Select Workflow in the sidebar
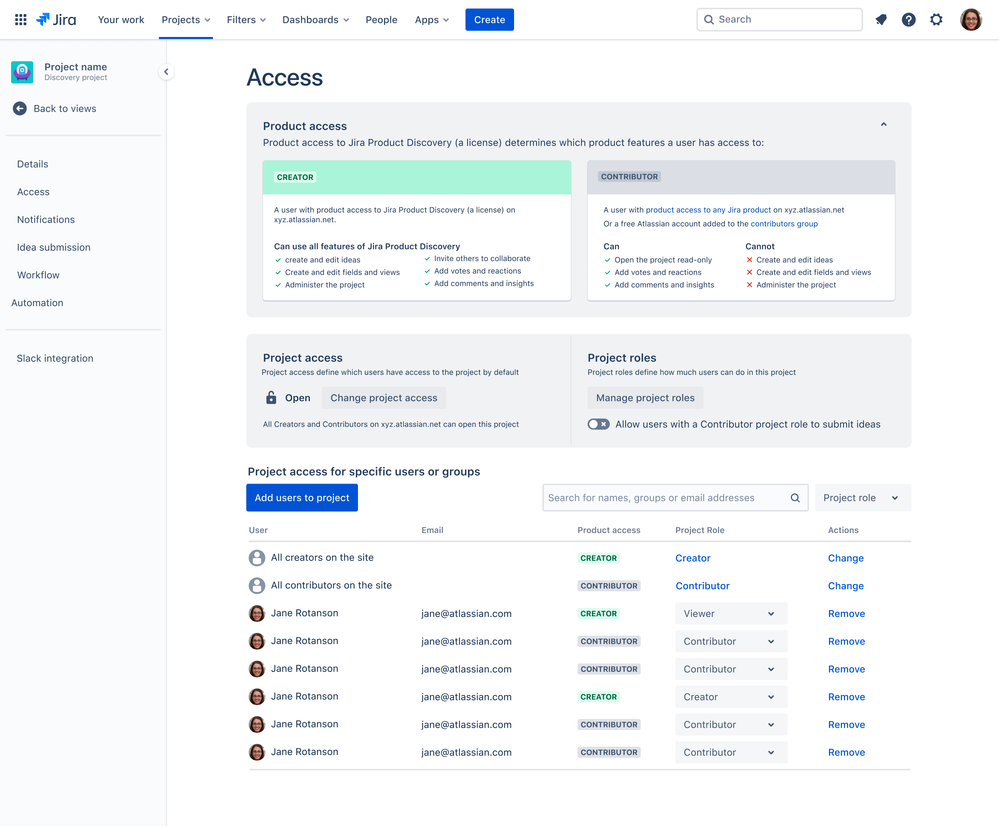999x826 pixels. coord(38,275)
